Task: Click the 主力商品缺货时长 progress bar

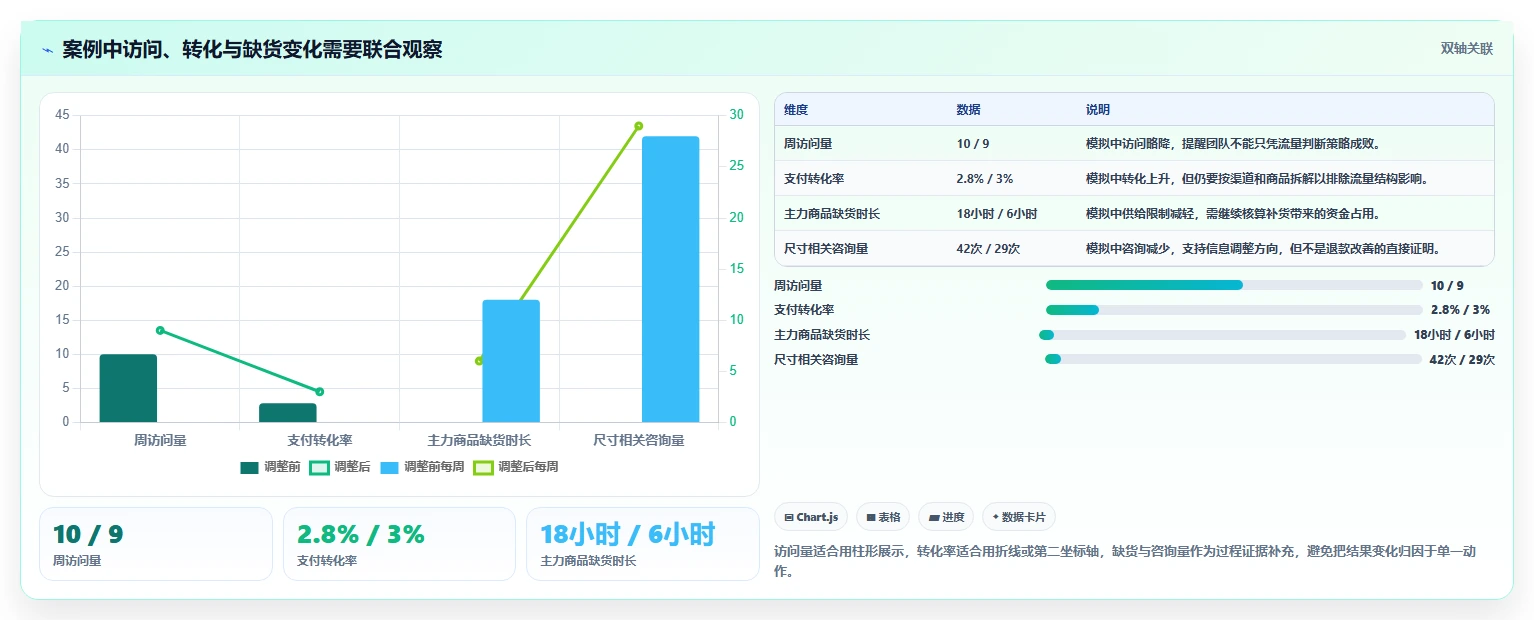Action: 1222,335
